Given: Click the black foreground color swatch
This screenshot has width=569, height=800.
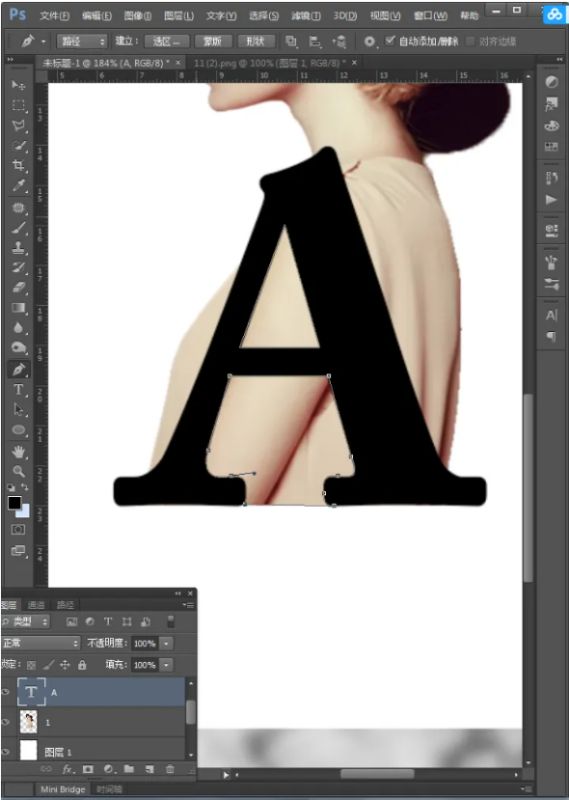Looking at the screenshot, I should pos(14,503).
